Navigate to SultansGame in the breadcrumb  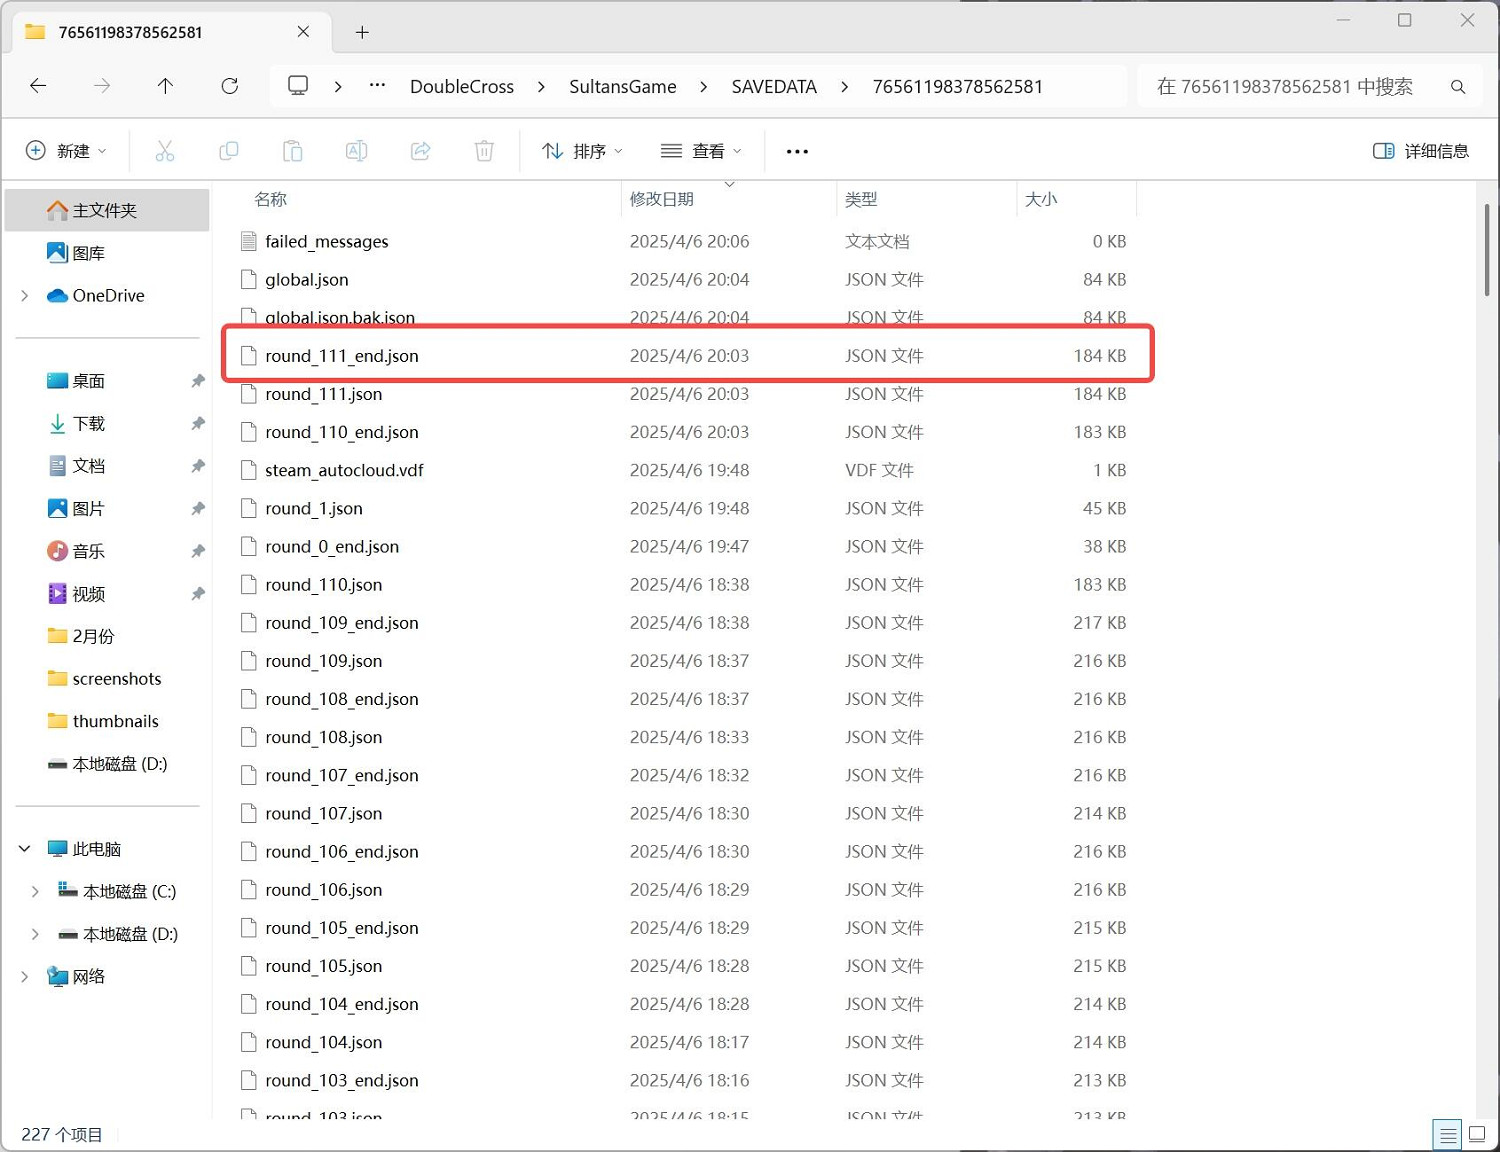622,87
